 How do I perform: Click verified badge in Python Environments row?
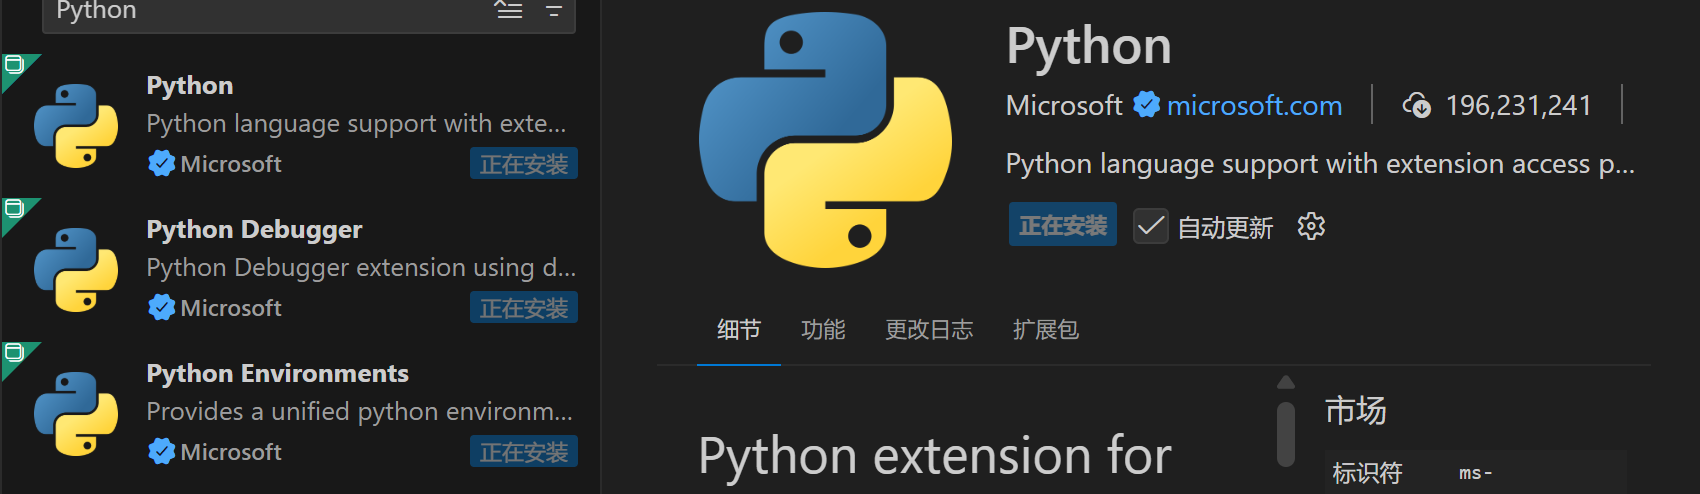161,451
